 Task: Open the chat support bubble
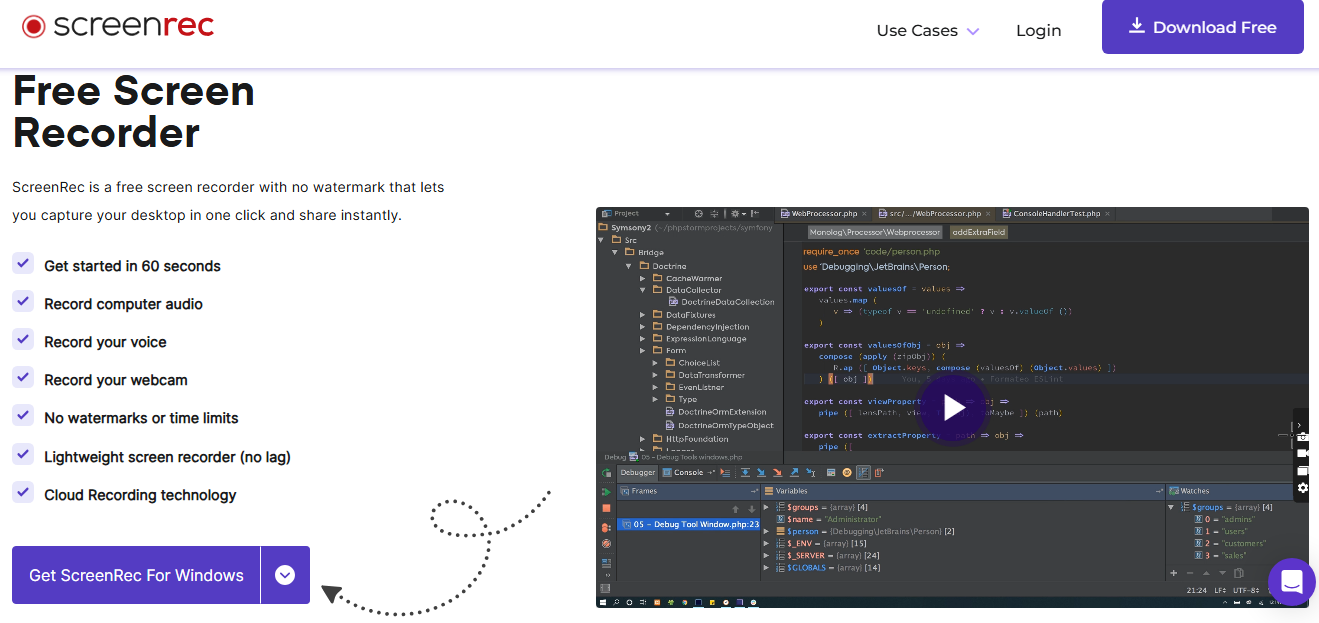tap(1291, 582)
